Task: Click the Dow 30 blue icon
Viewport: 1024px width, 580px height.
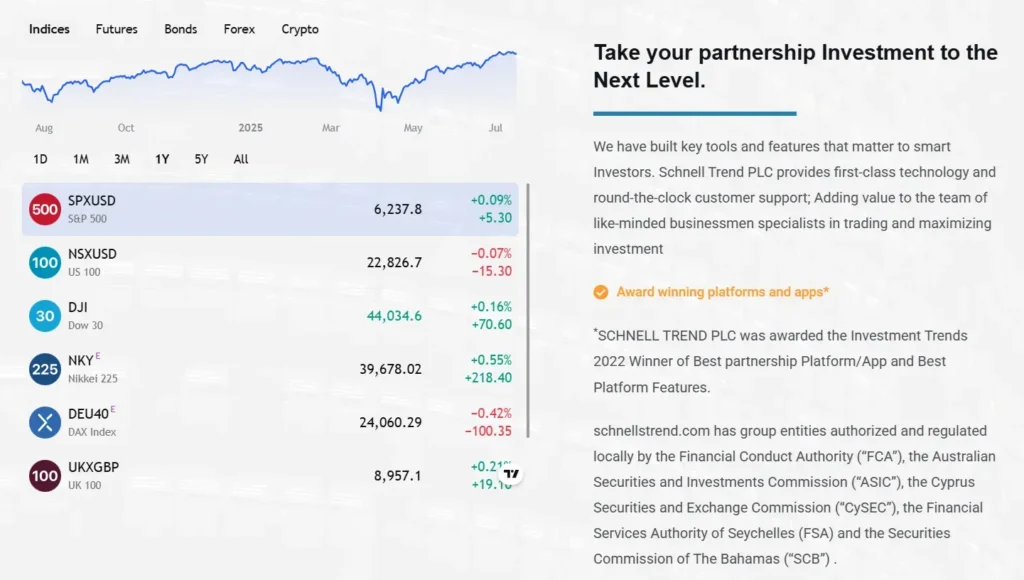Action: coord(44,316)
